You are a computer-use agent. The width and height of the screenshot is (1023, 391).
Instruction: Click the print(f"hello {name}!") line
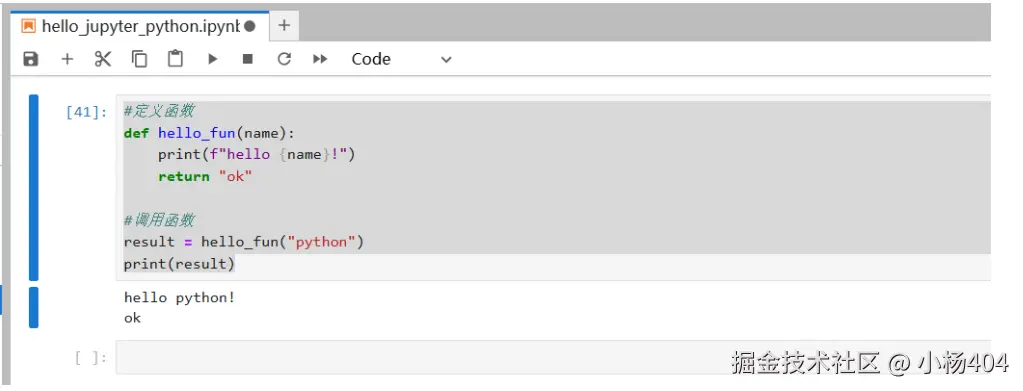click(x=256, y=155)
